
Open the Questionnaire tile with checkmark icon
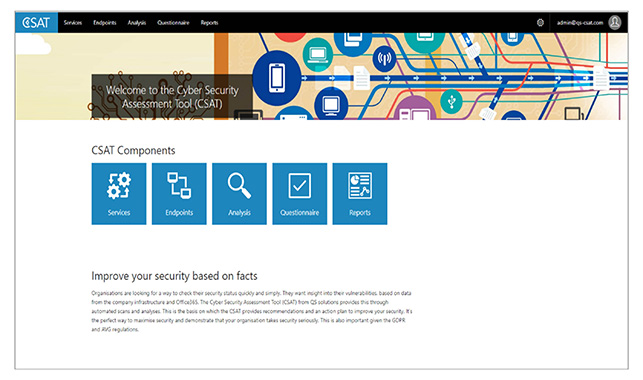(300, 193)
